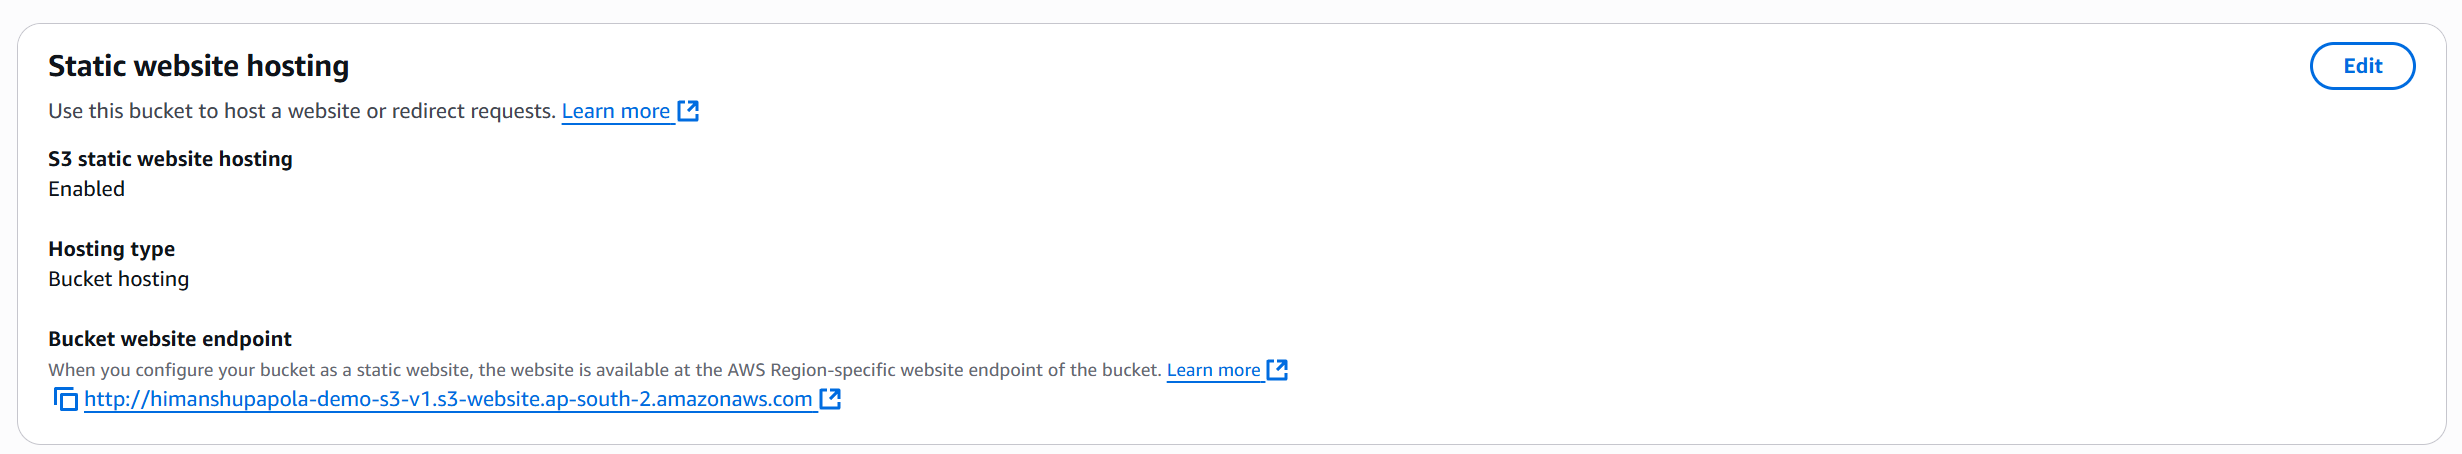The image size is (2462, 454).
Task: Click the Hosting type label
Action: pos(111,249)
